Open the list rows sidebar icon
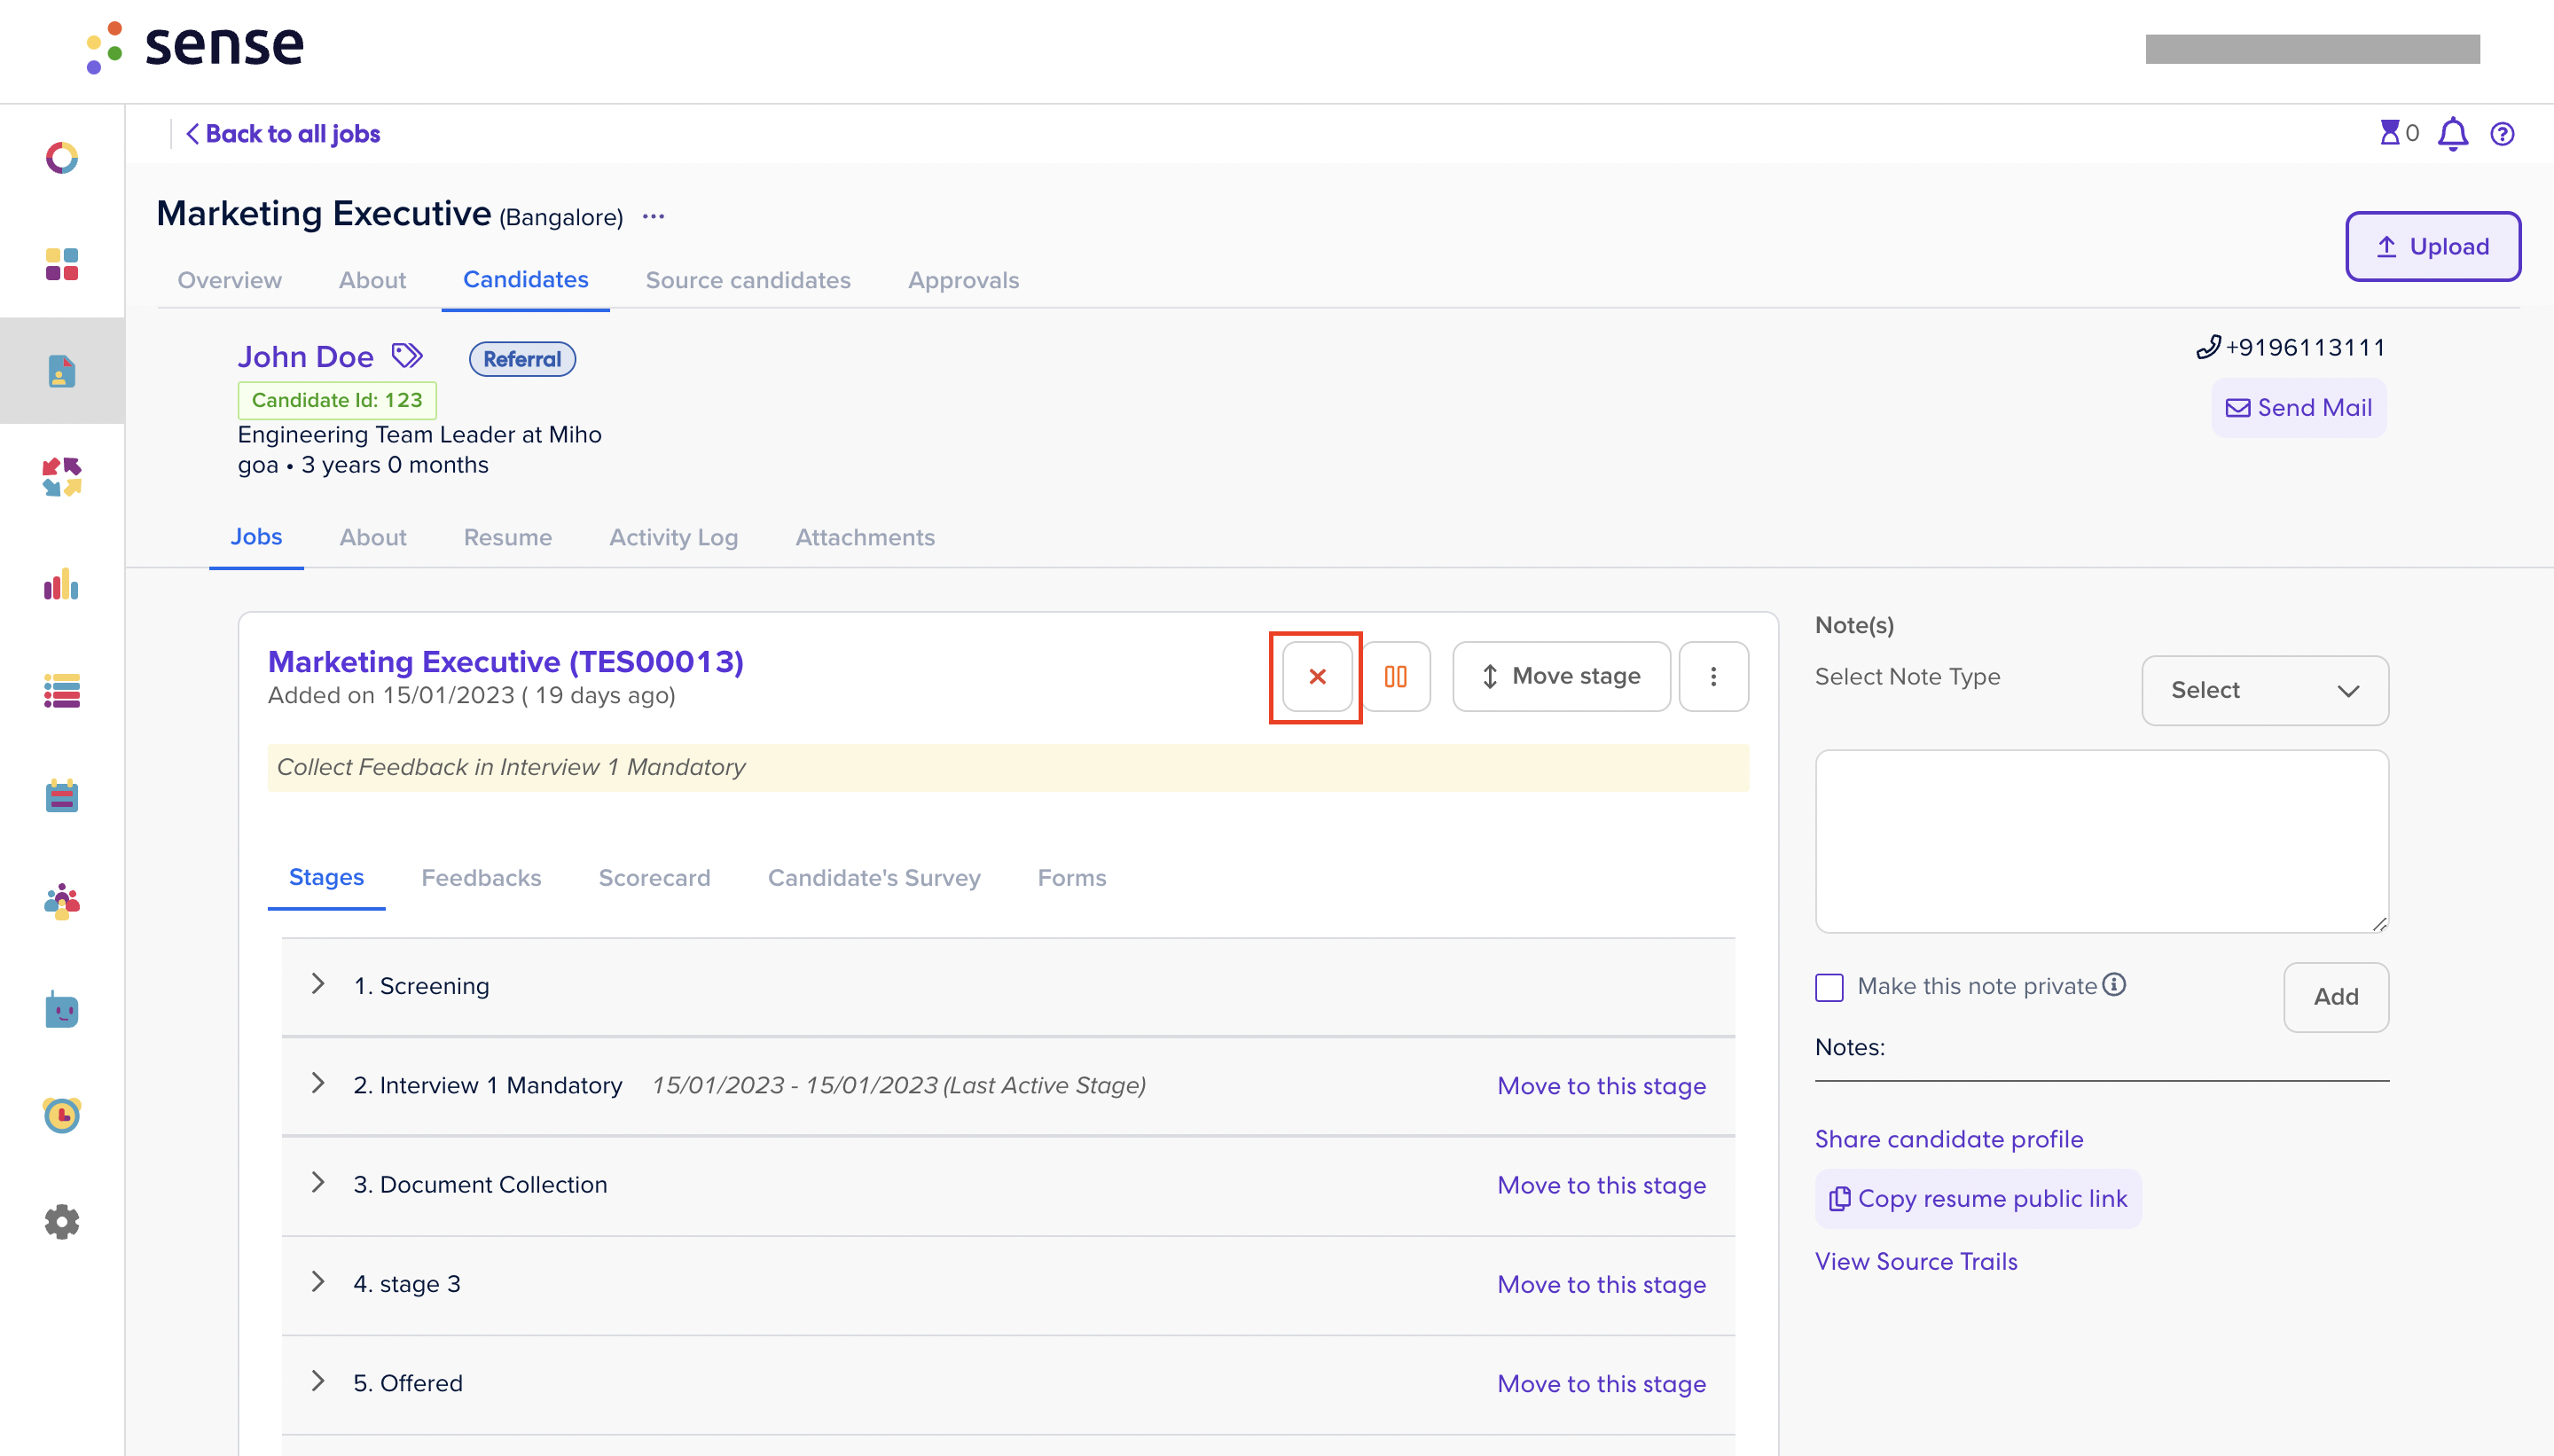The image size is (2554, 1456). click(x=62, y=690)
